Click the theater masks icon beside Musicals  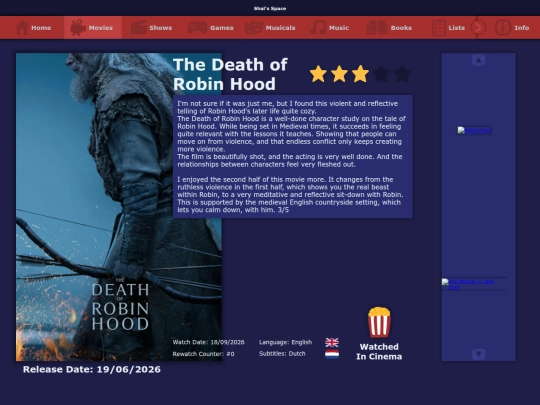(x=254, y=28)
